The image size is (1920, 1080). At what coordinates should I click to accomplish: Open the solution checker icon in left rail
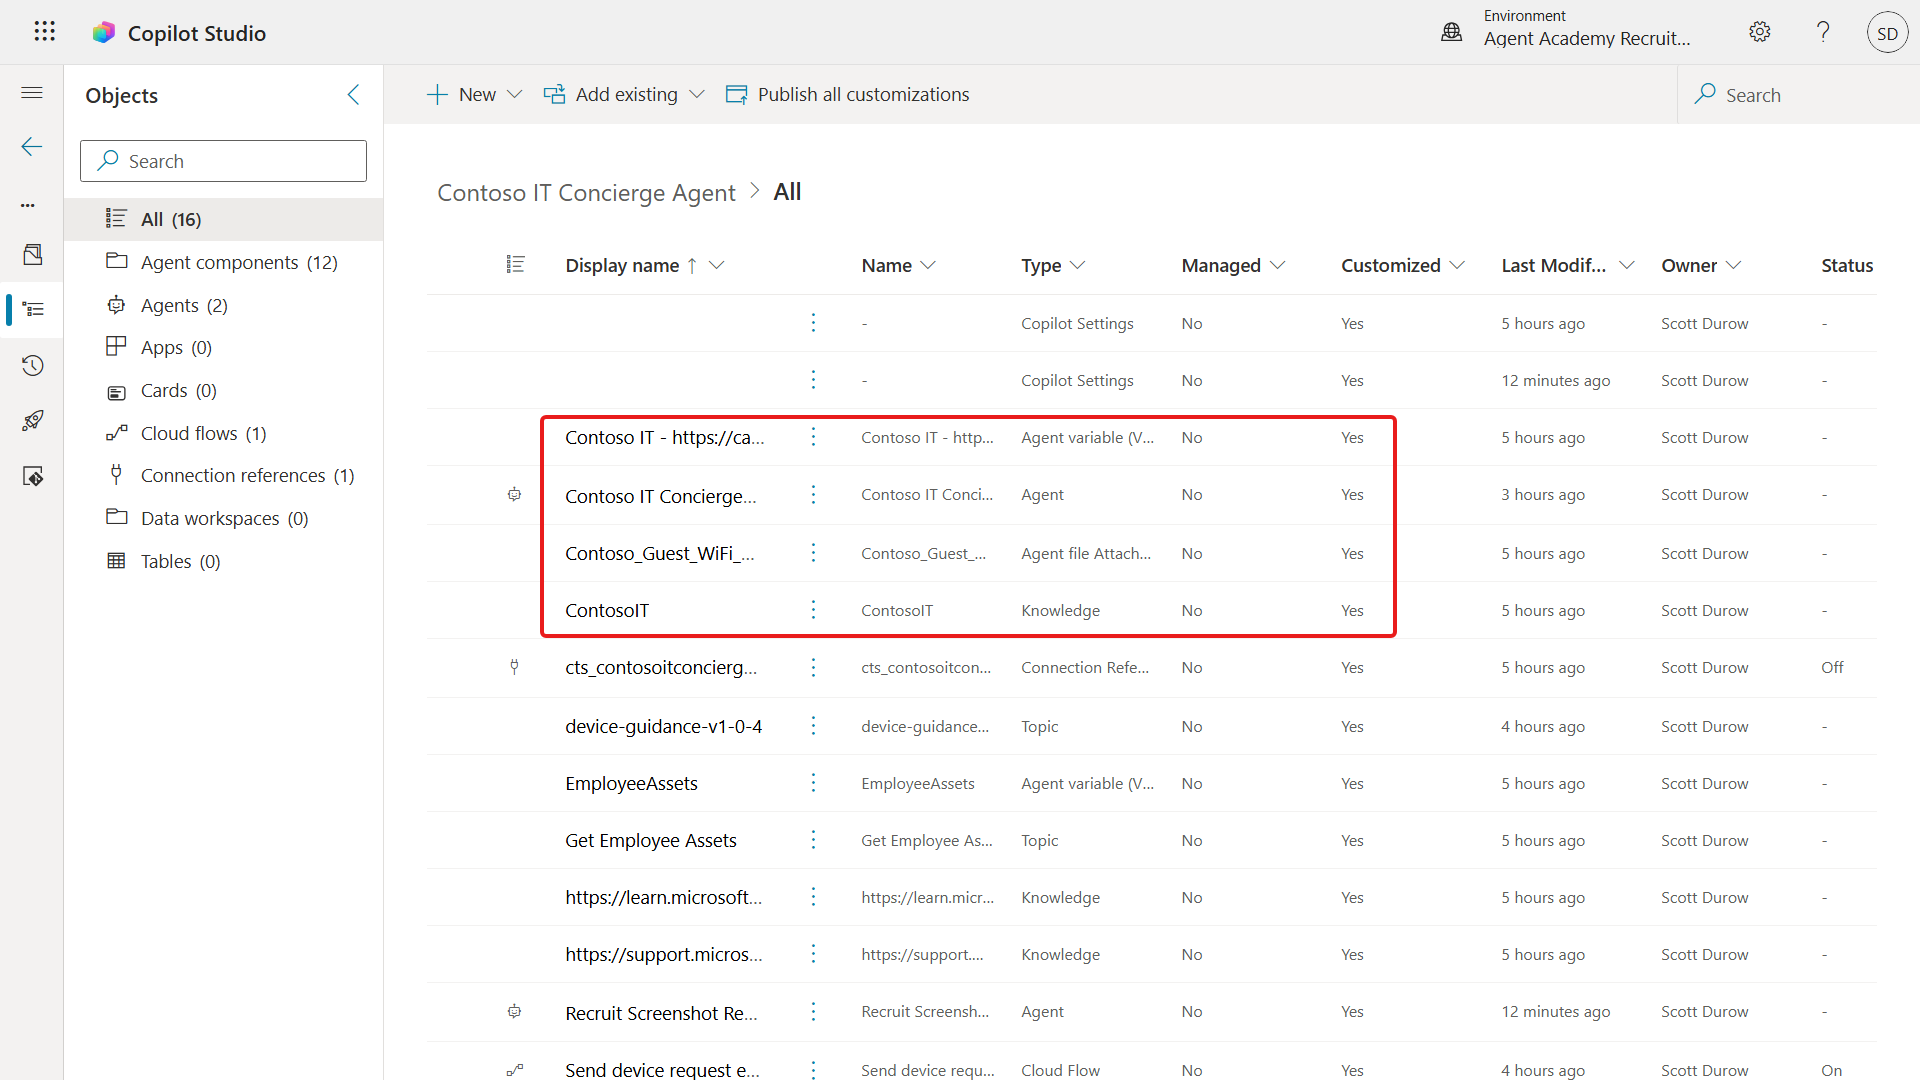point(33,476)
